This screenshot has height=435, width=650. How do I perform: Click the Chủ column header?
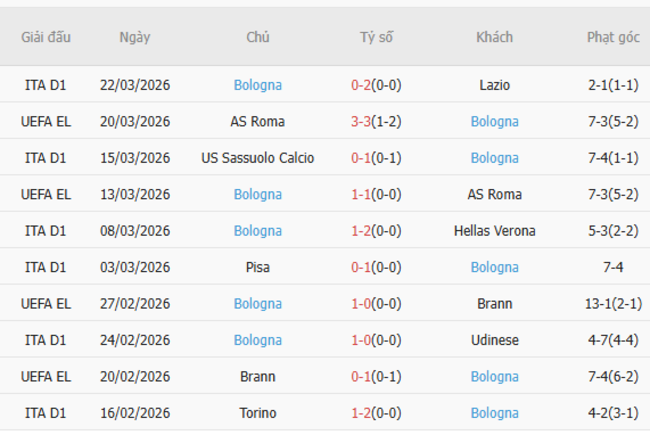(x=257, y=37)
